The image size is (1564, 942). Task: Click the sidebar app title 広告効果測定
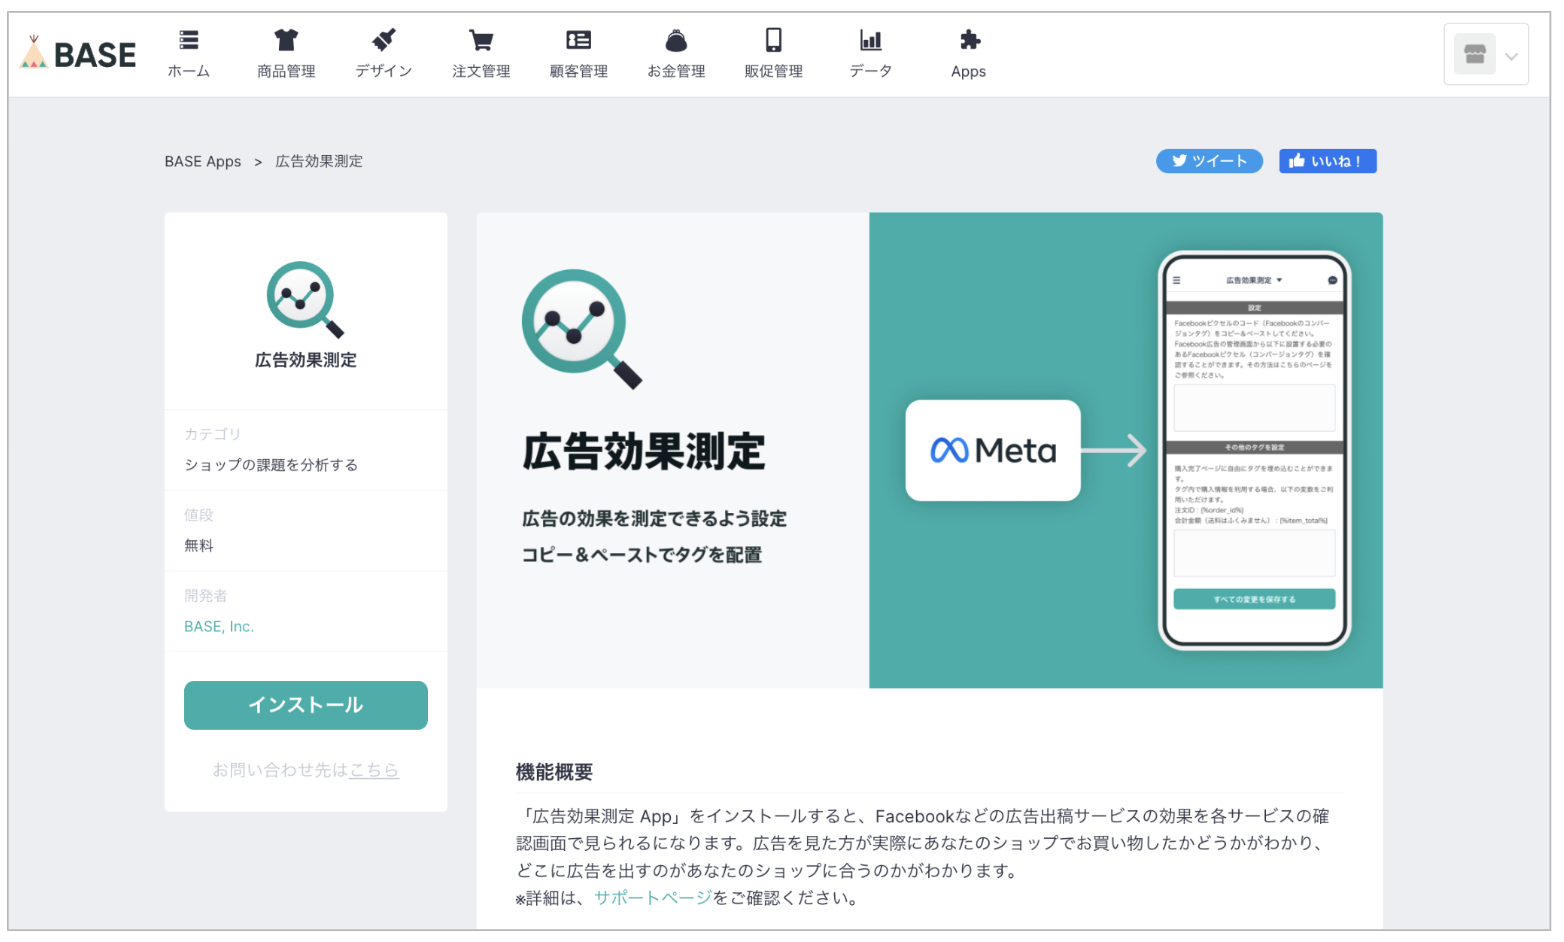tap(306, 360)
